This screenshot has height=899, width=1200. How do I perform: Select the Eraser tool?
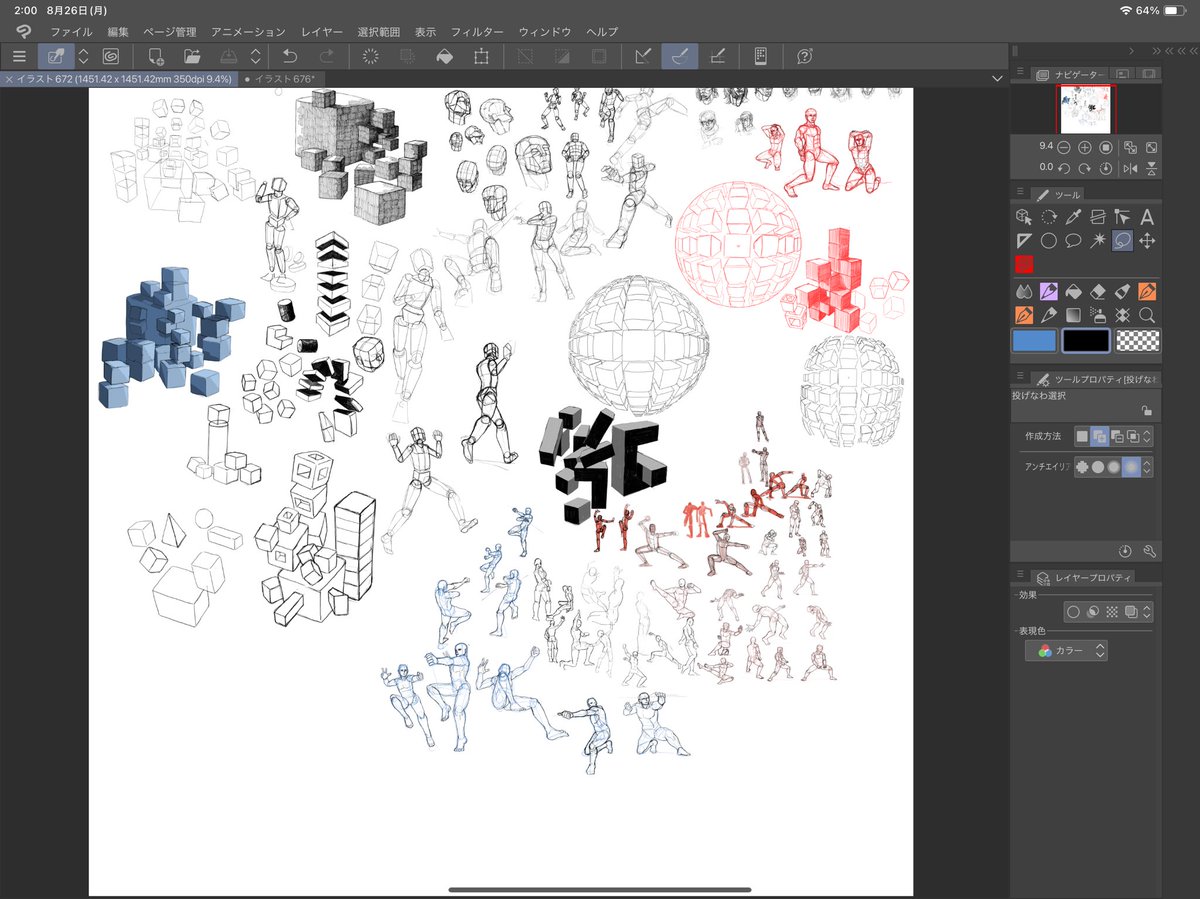1098,291
